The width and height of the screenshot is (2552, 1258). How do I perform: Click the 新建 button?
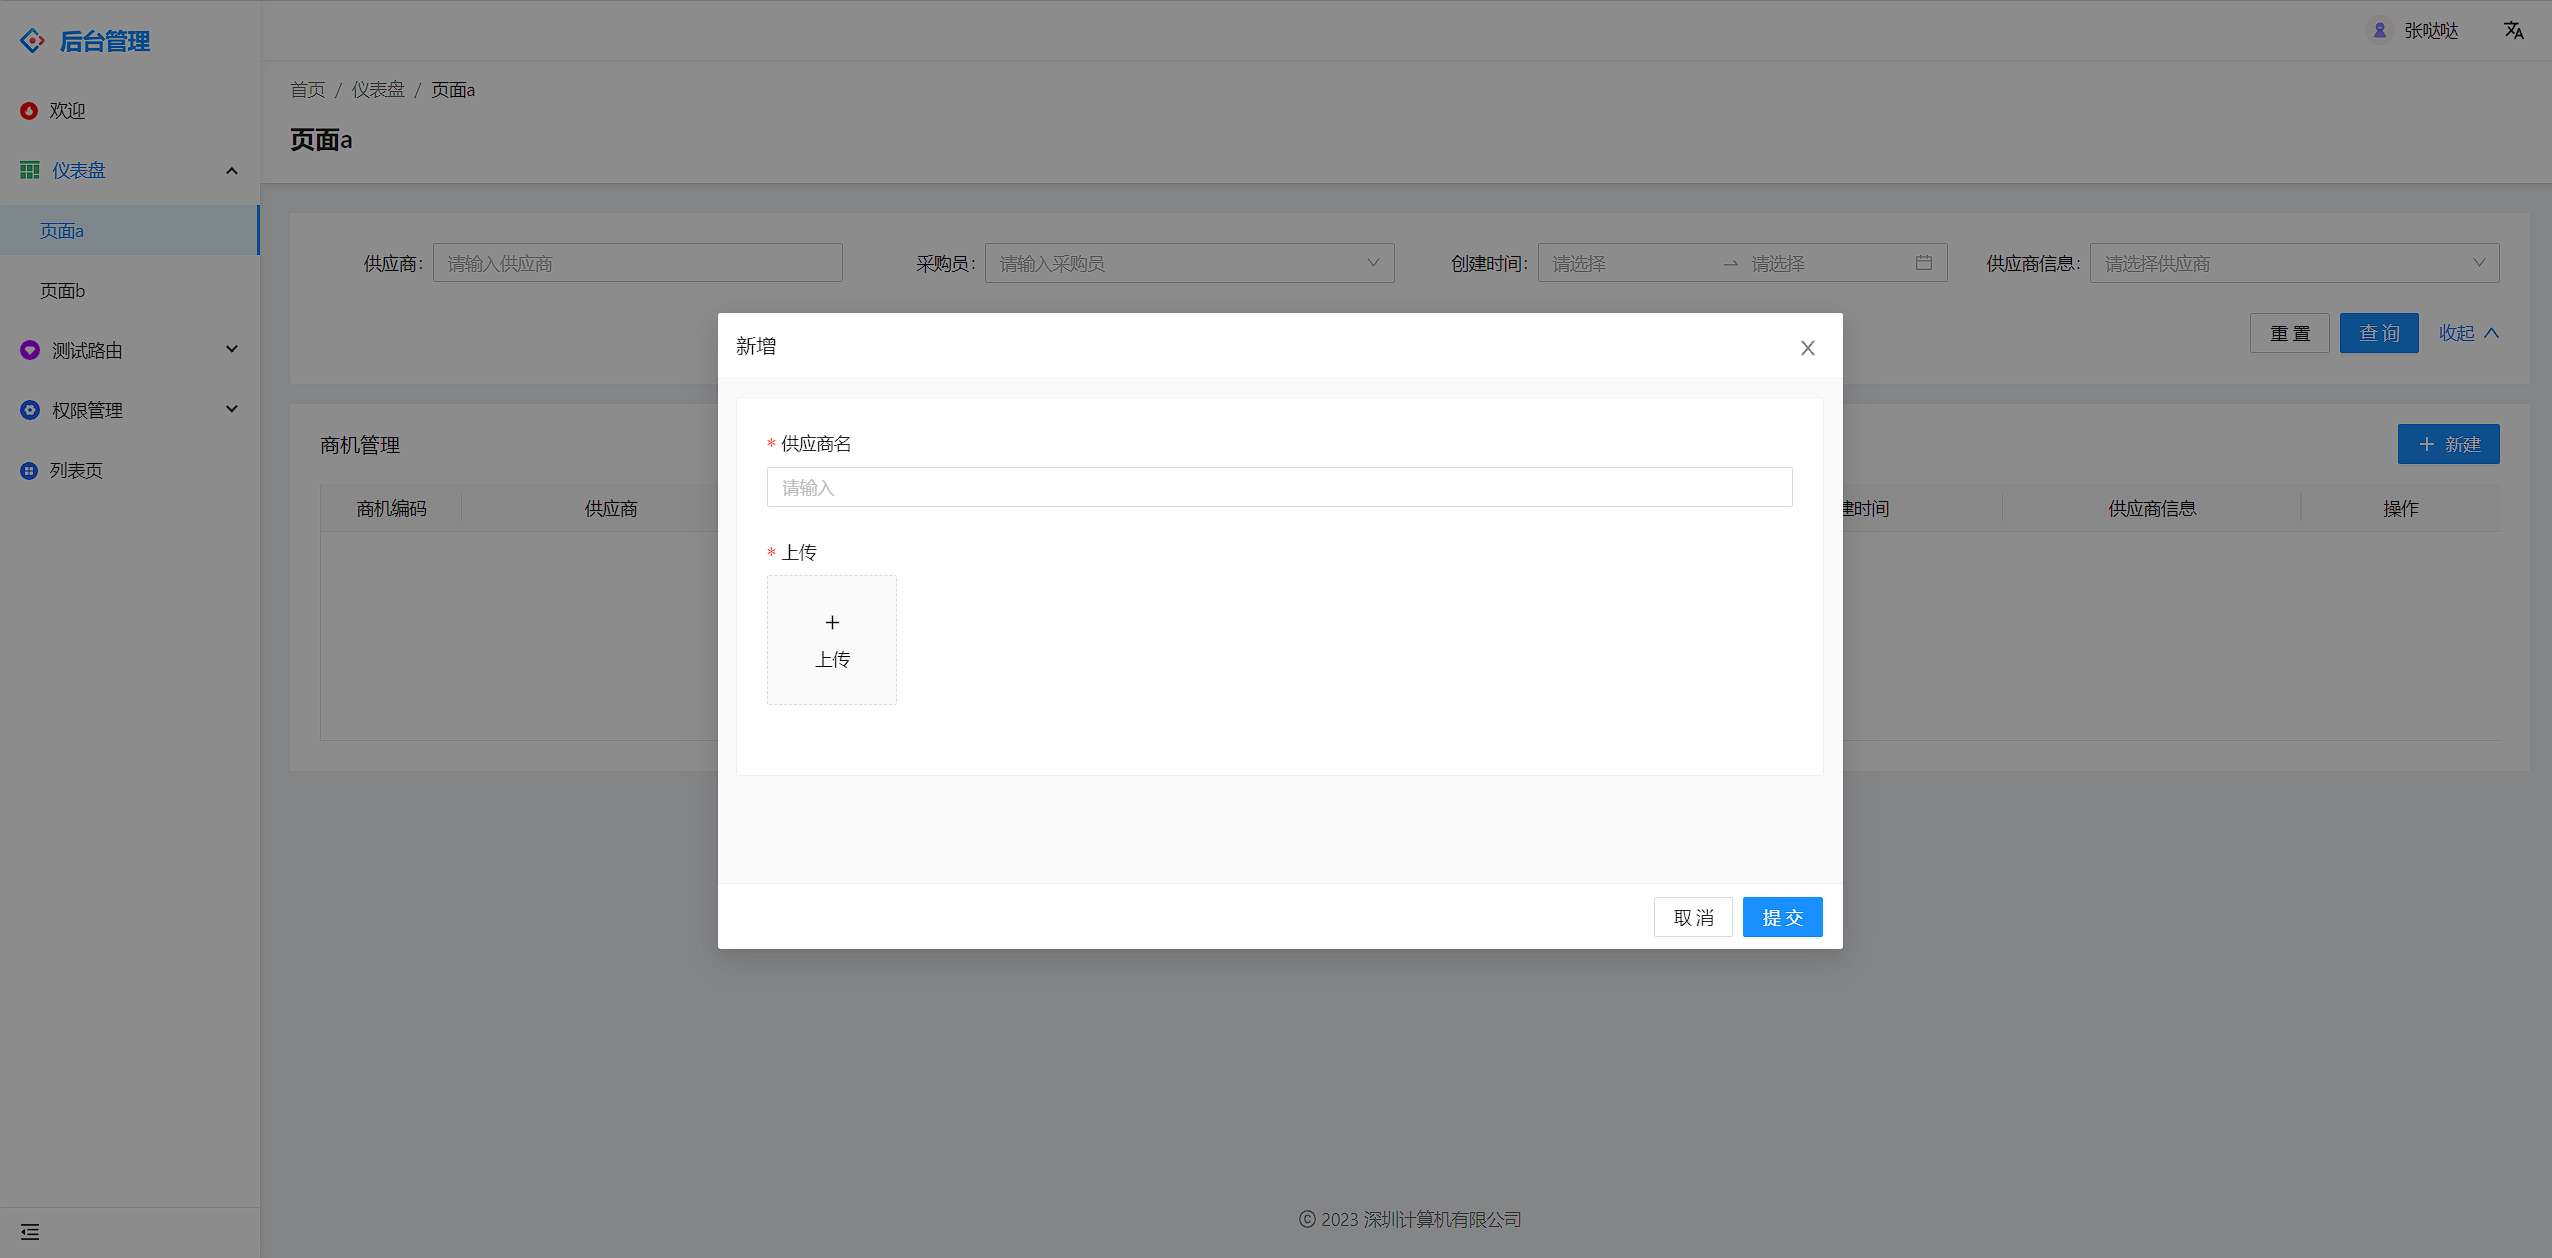tap(2449, 444)
